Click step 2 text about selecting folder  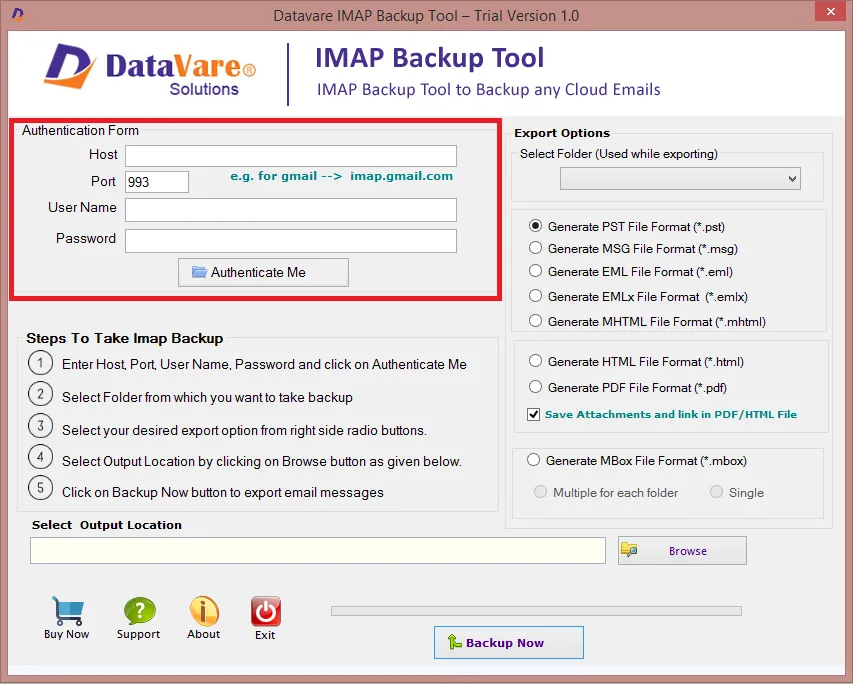(x=207, y=397)
